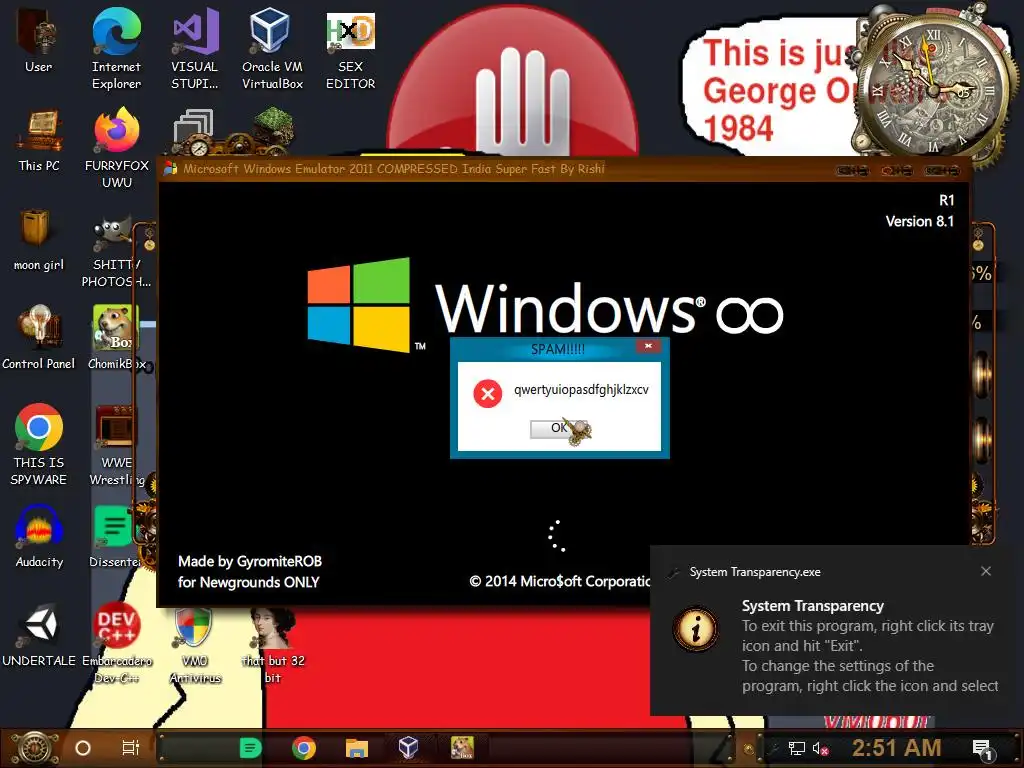Open File Explorer from the taskbar

pos(357,748)
